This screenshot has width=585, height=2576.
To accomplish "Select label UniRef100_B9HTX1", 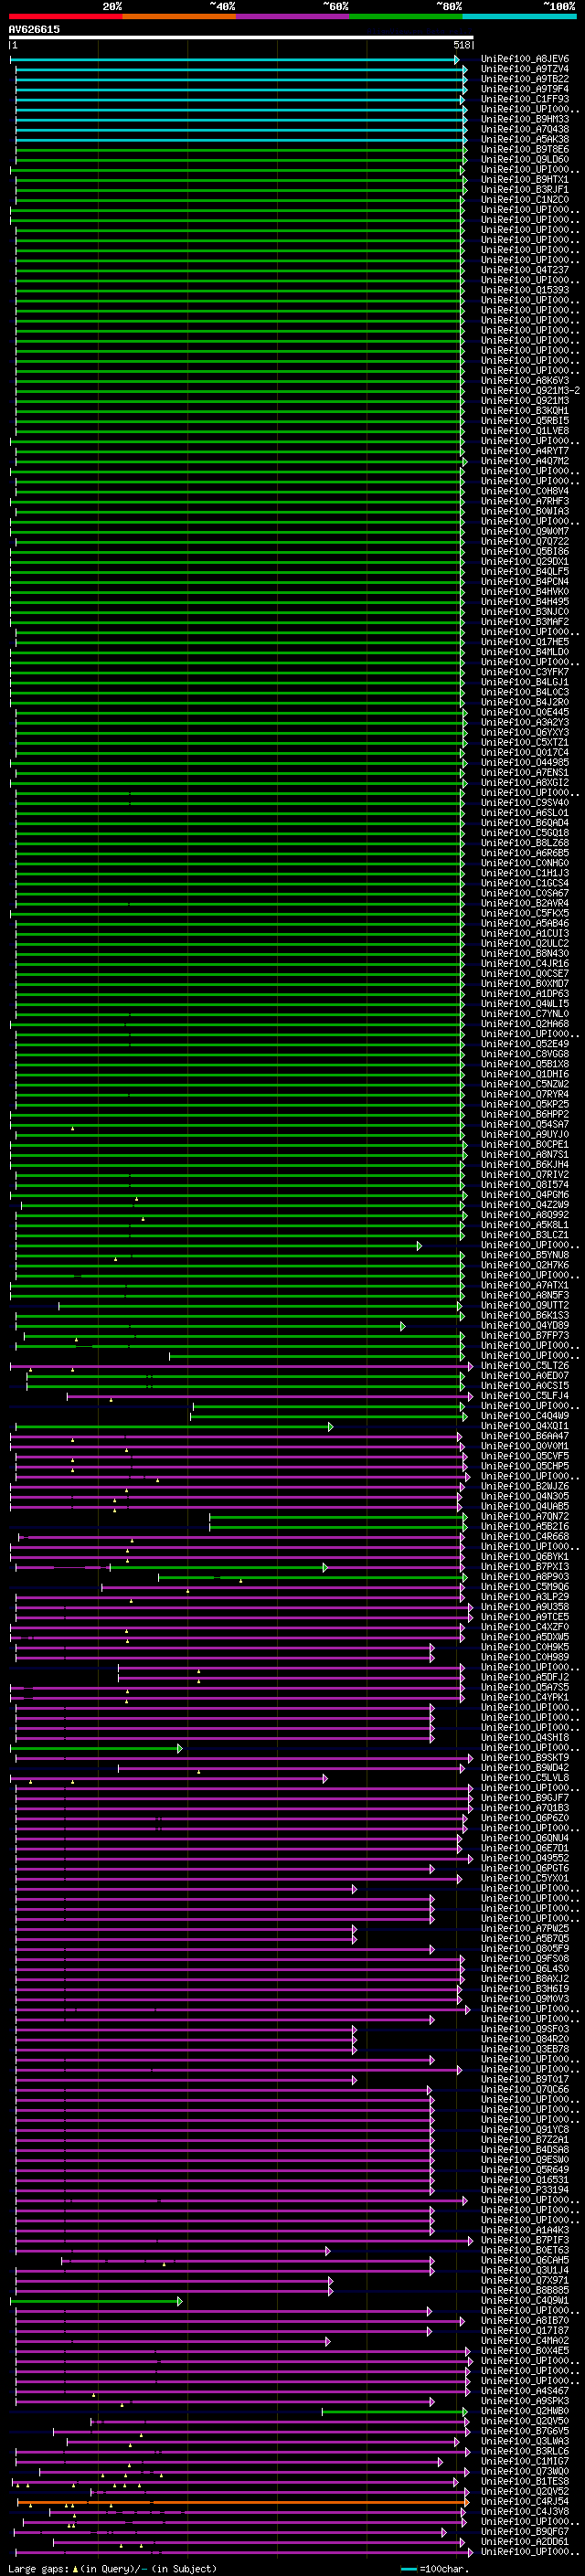I will (525, 180).
